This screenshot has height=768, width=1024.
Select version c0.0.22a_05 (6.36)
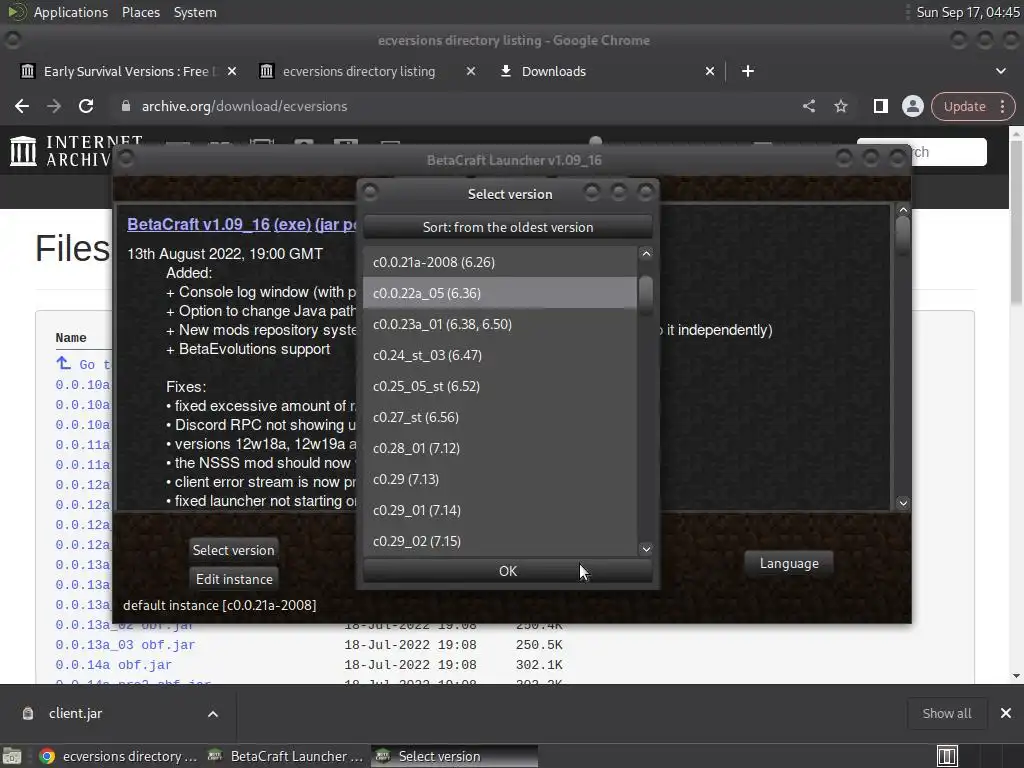coord(500,293)
